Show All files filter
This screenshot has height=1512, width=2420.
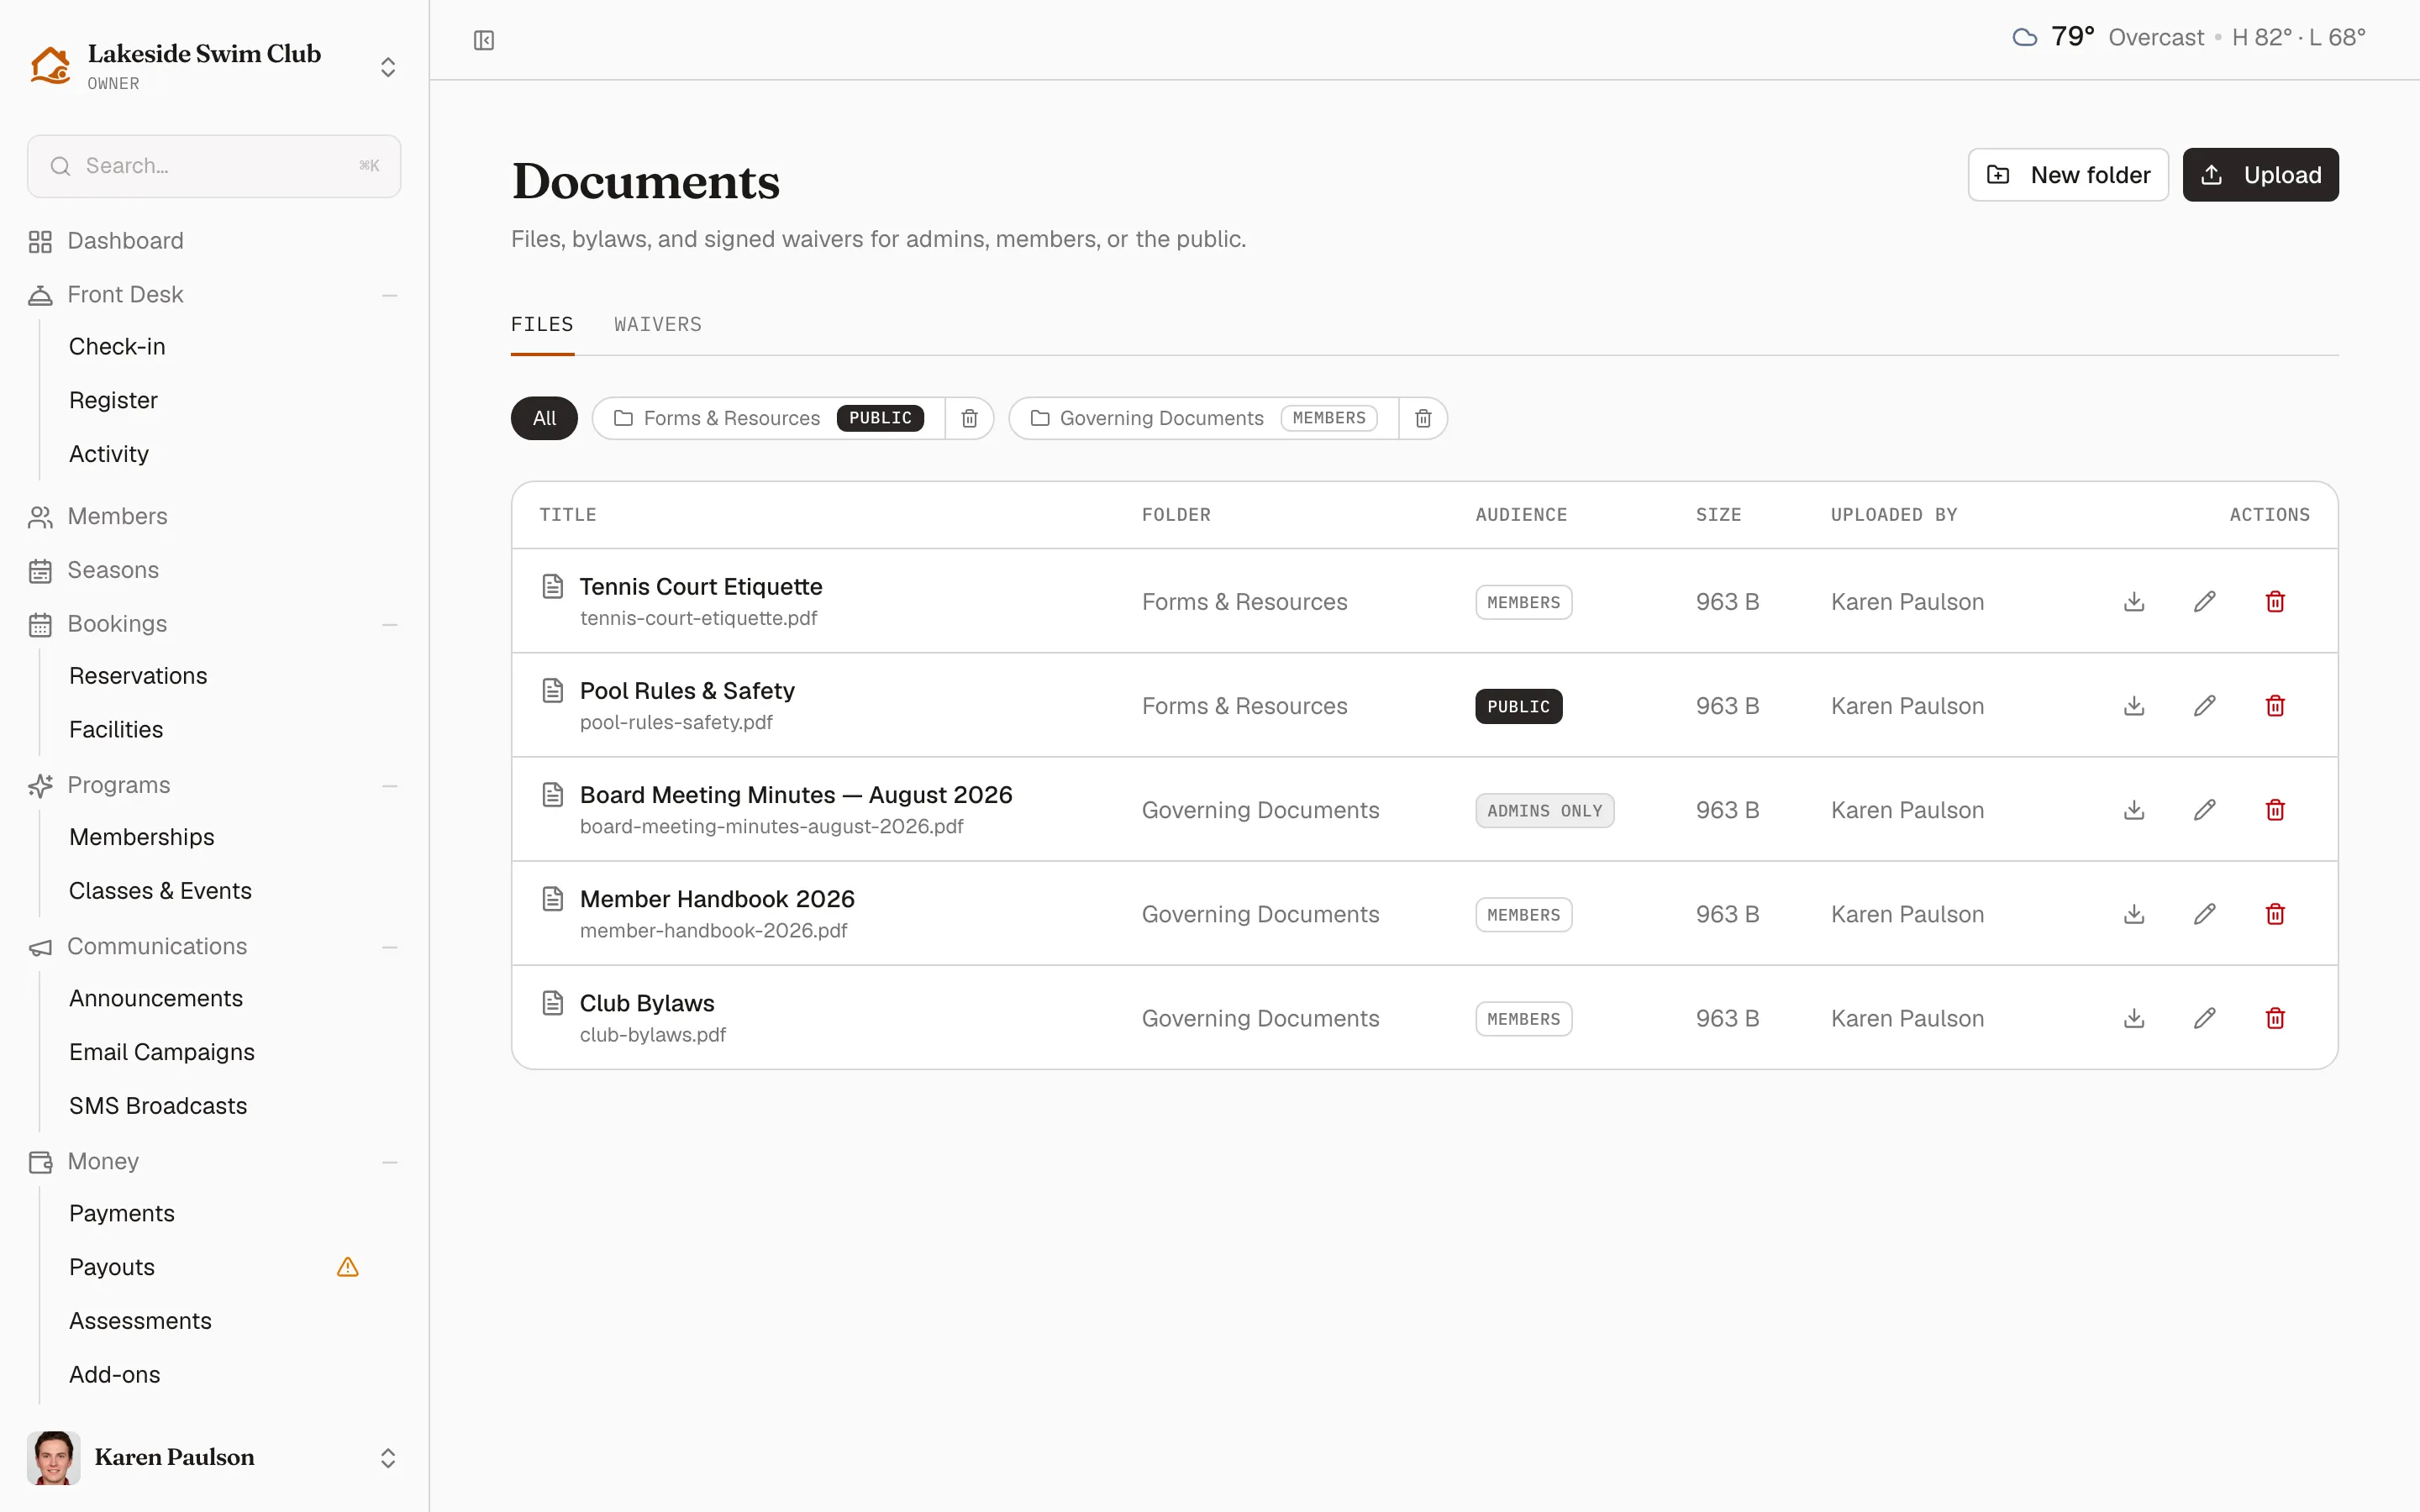tap(544, 418)
